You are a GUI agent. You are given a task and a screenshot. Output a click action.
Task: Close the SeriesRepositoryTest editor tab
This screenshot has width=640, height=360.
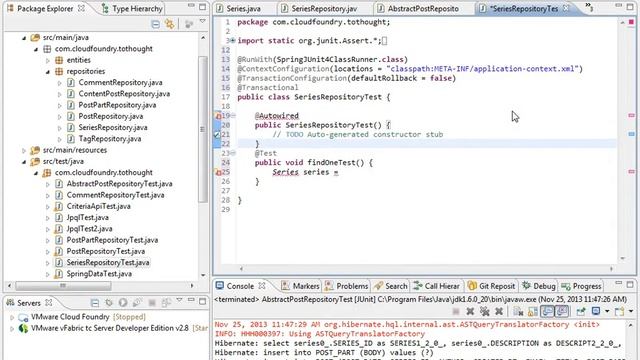coord(566,8)
